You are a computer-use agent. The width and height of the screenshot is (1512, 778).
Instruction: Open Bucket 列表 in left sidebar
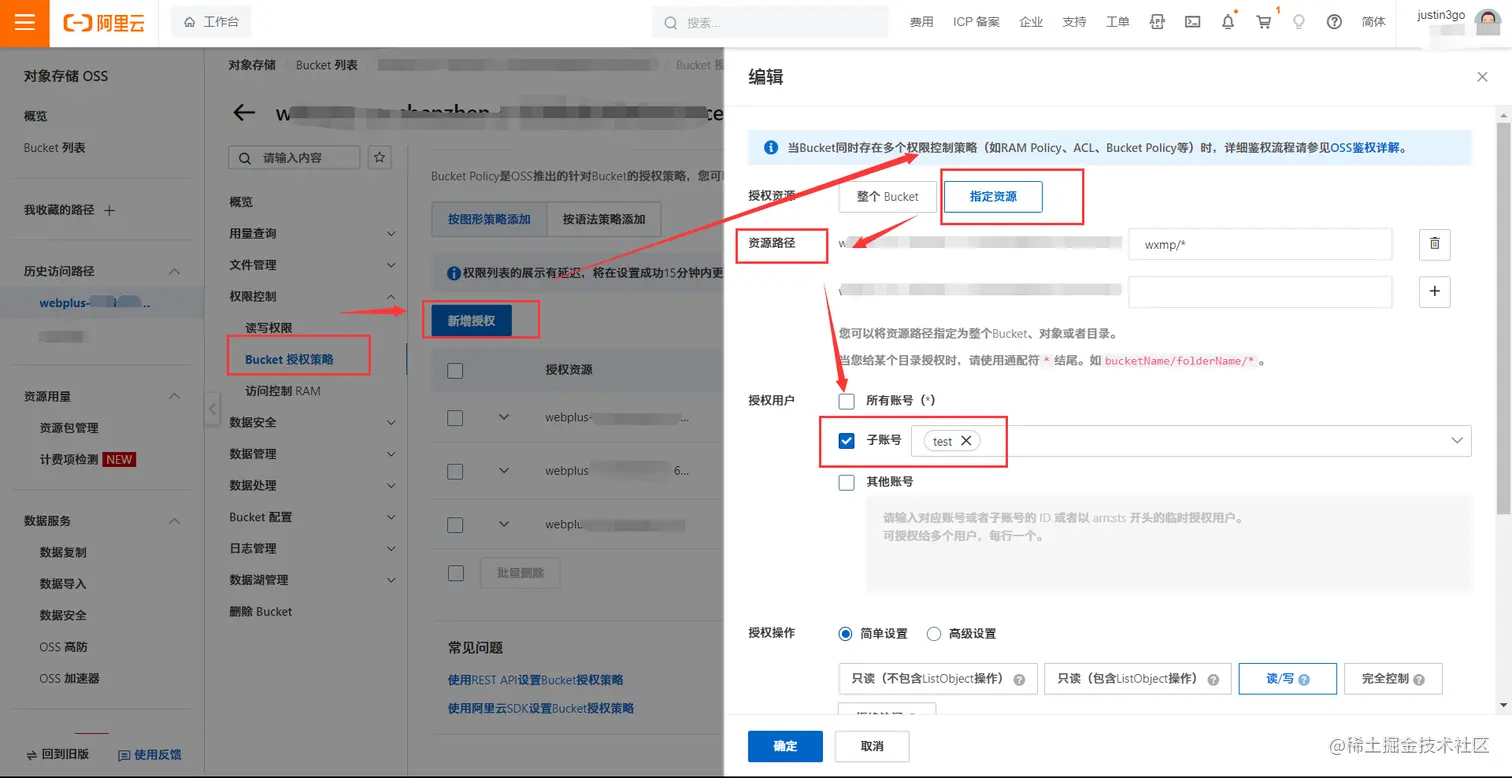(x=54, y=148)
